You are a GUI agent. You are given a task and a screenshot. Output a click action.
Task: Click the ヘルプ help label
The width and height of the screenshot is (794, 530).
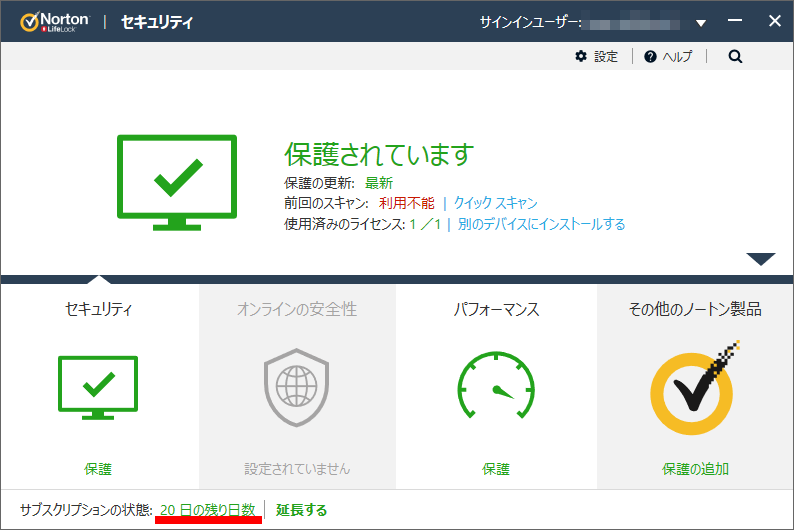(677, 56)
